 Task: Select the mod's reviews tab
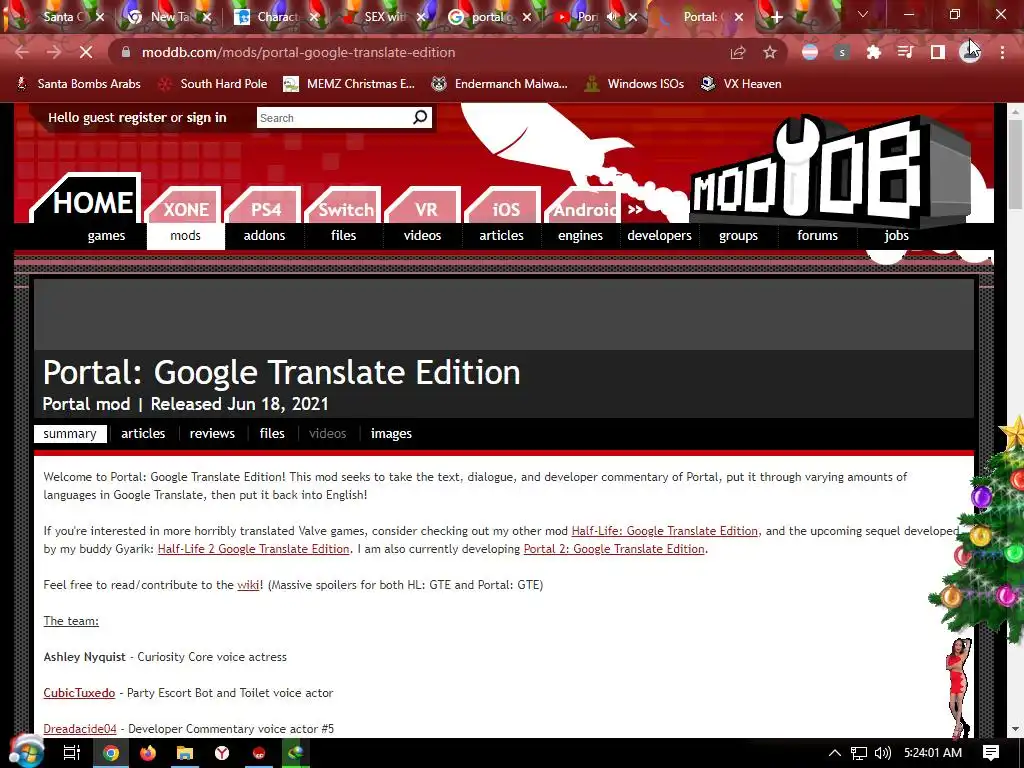coord(212,434)
